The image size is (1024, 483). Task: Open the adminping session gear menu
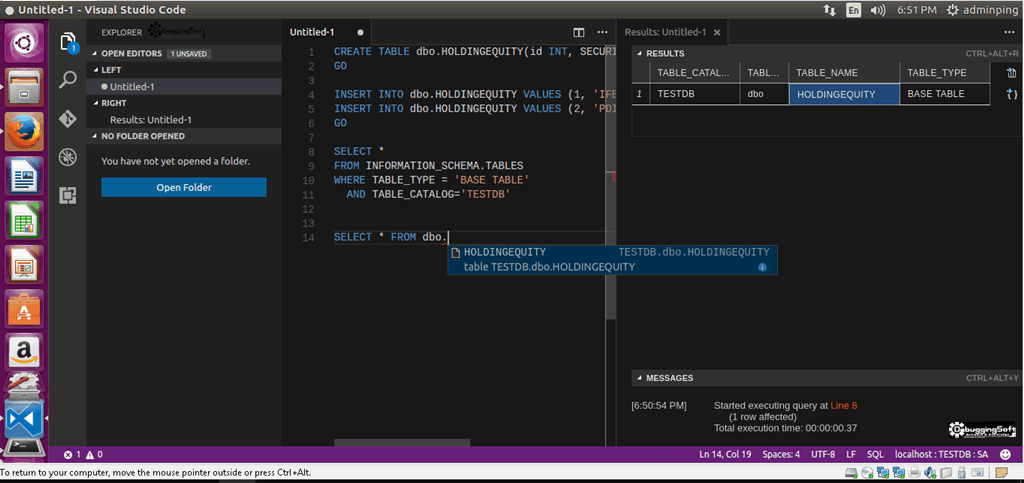[x=982, y=10]
